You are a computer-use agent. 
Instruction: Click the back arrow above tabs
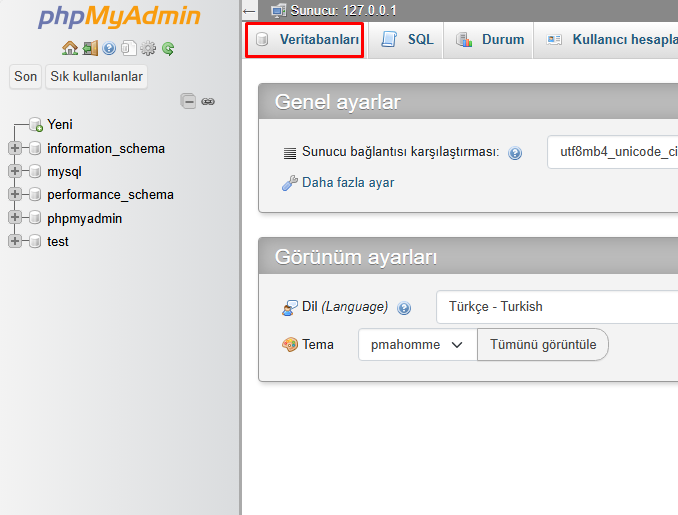[x=249, y=11]
